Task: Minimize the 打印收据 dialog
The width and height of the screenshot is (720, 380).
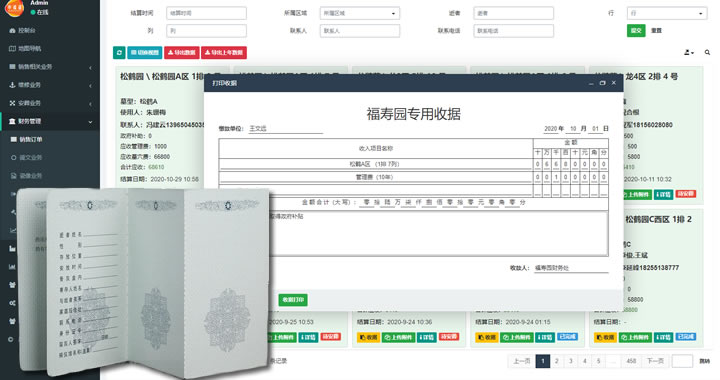Action: 591,83
